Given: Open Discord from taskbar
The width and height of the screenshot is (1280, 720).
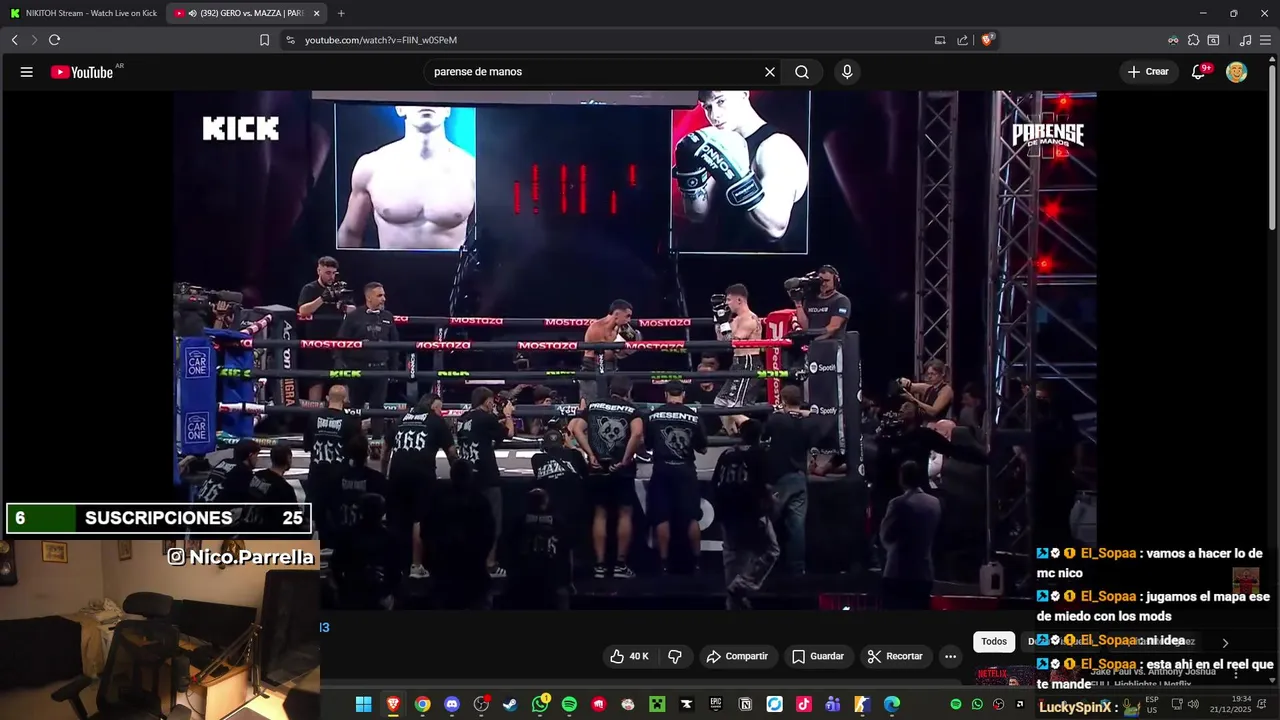Looking at the screenshot, I should coord(452,704).
